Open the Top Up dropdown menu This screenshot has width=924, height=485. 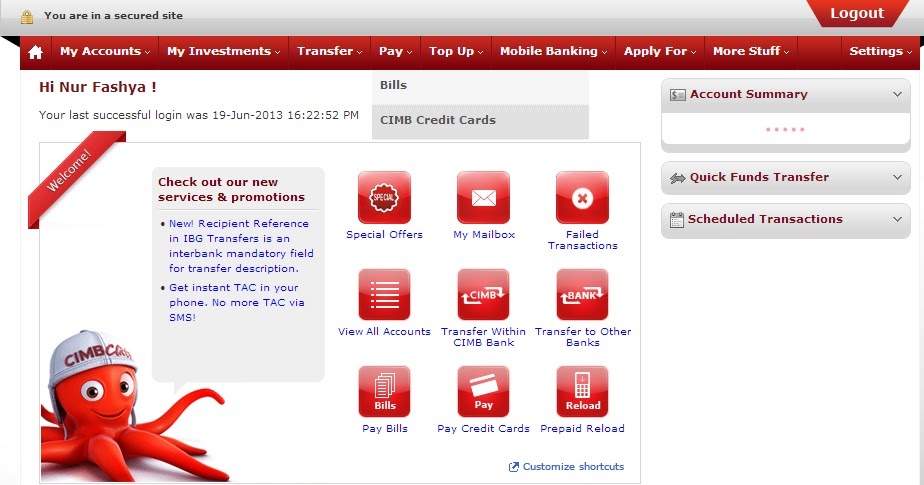(x=456, y=51)
